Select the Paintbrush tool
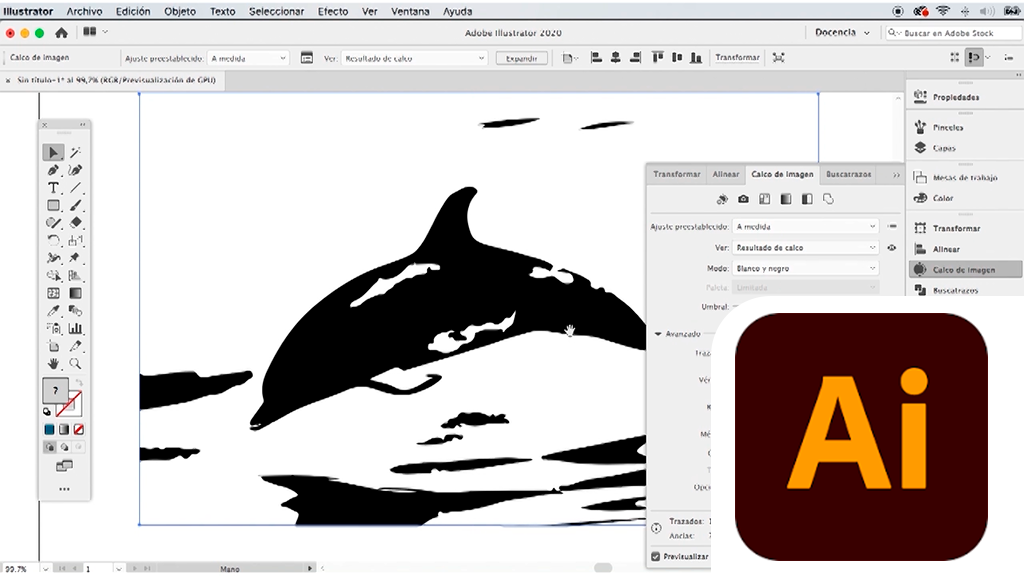This screenshot has height=576, width=1024. click(x=75, y=206)
